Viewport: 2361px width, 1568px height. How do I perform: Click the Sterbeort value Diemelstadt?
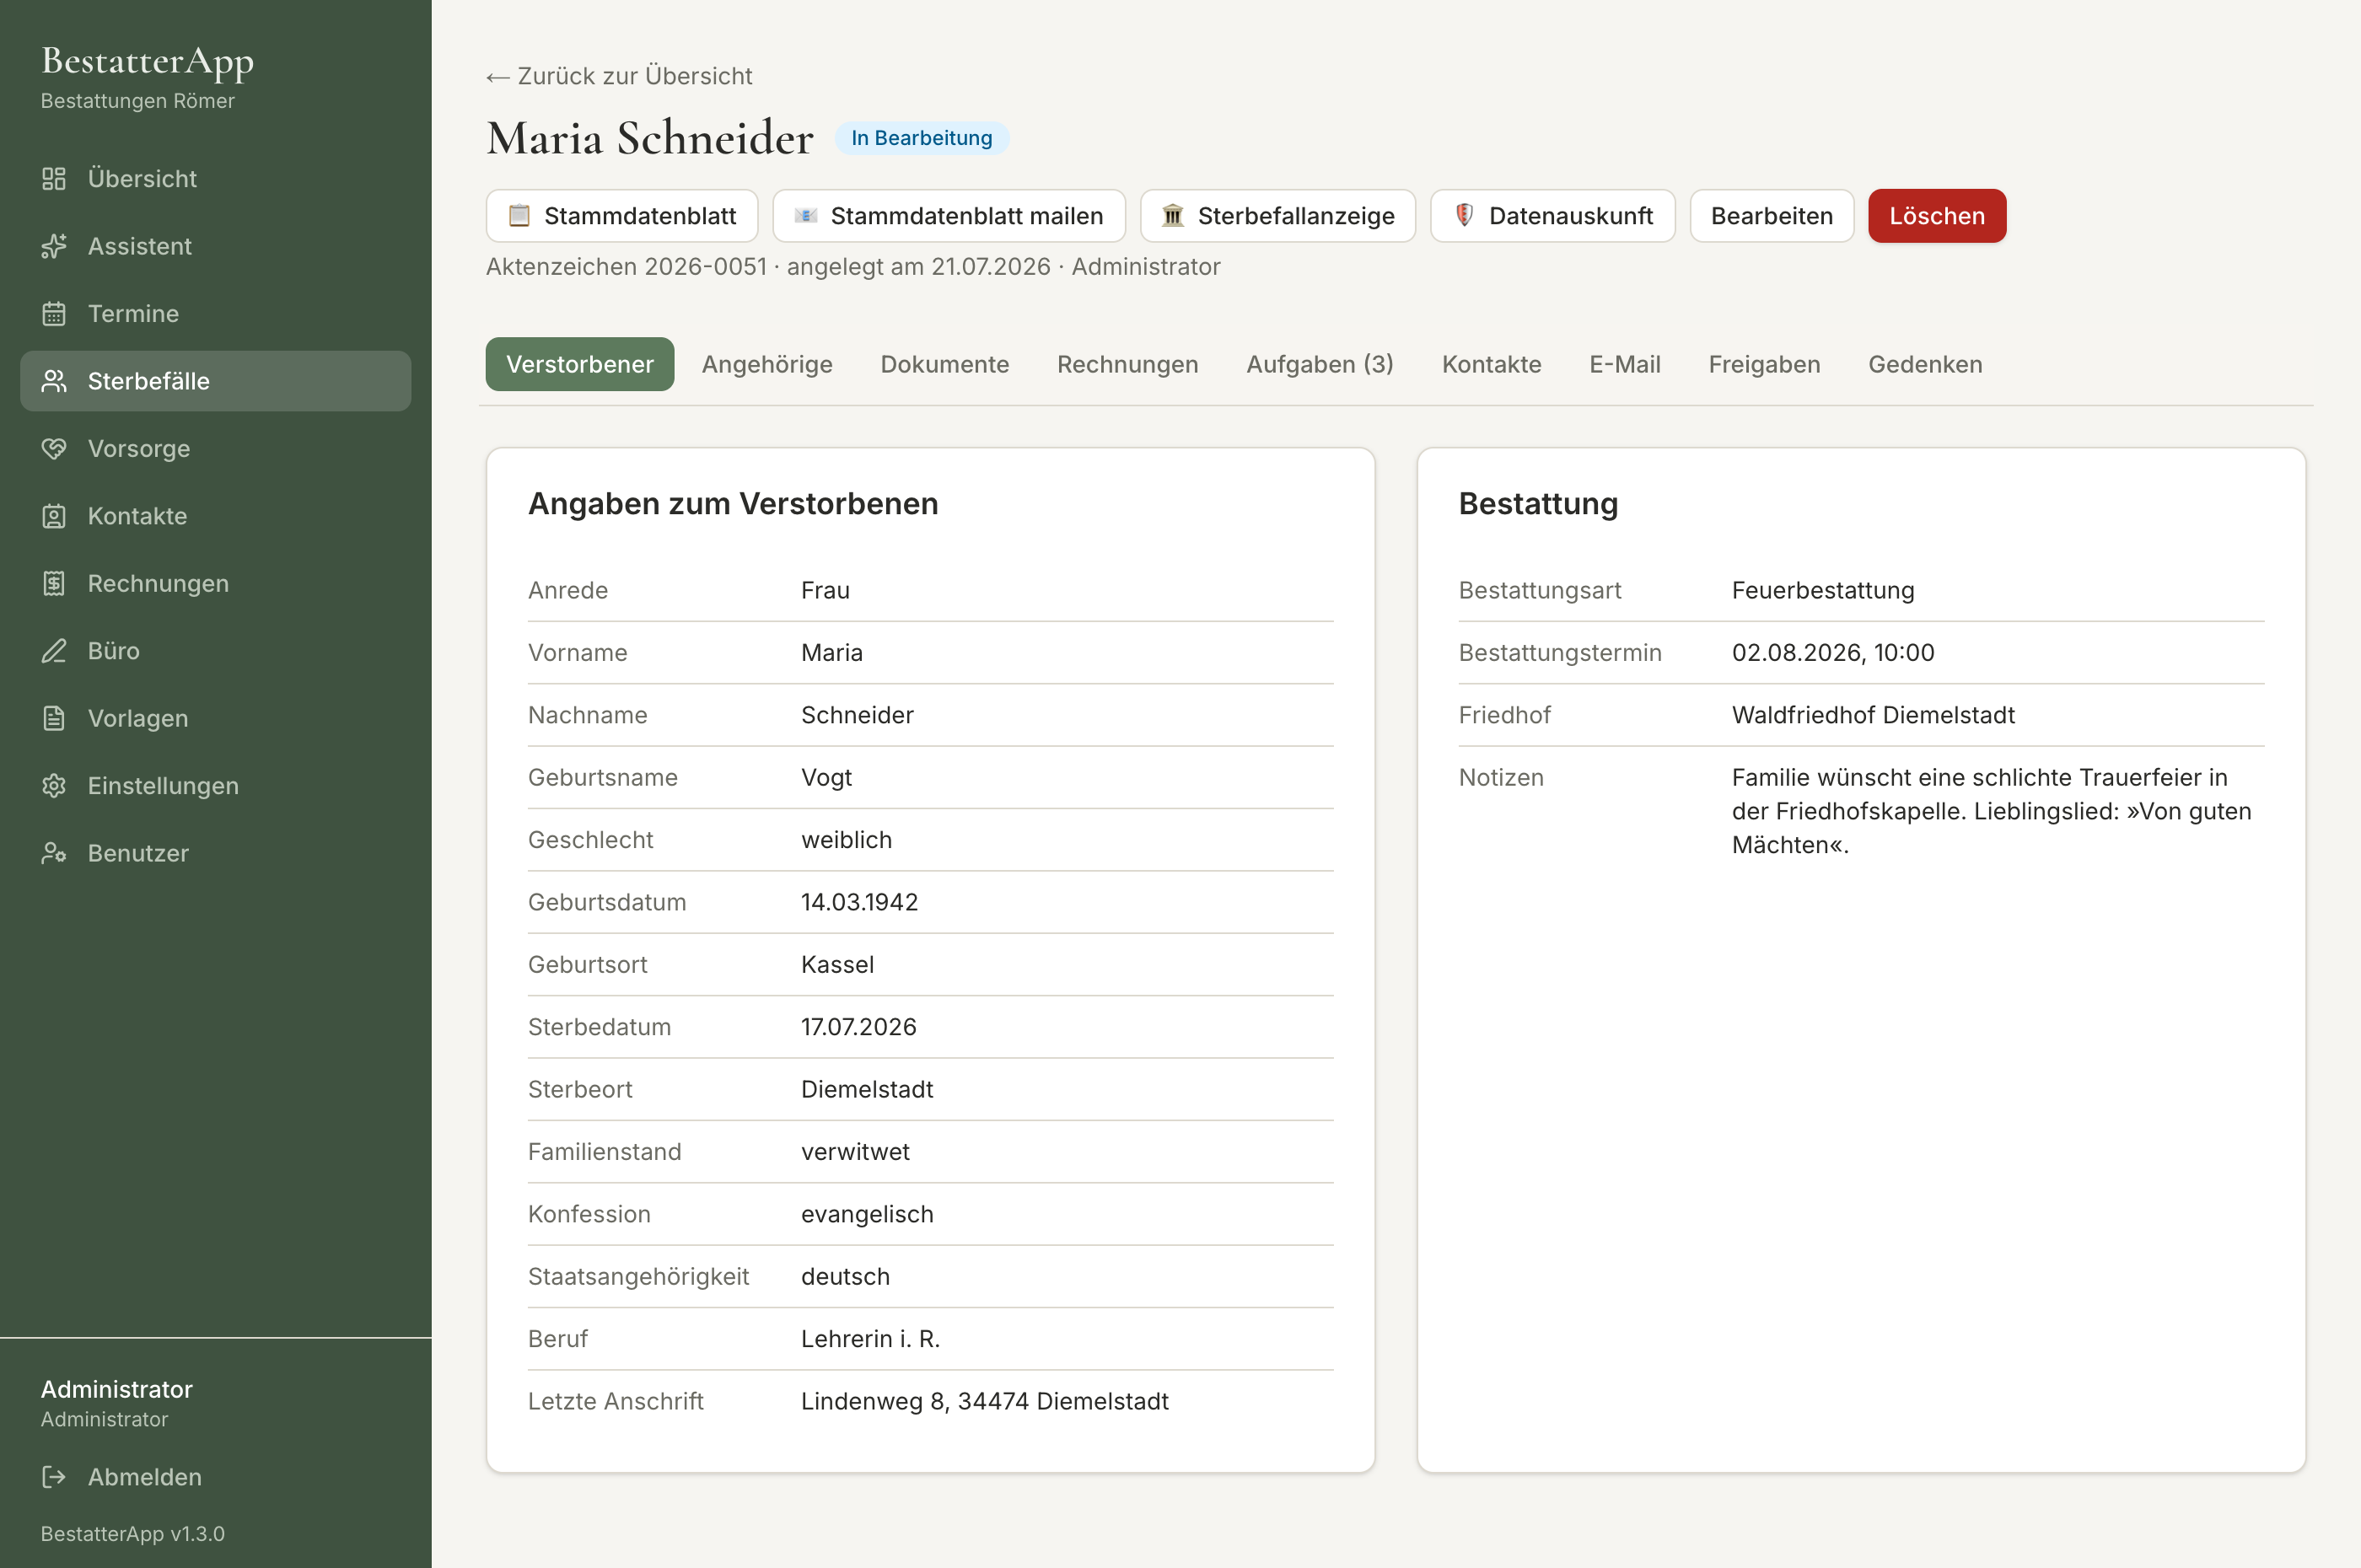pyautogui.click(x=867, y=1090)
